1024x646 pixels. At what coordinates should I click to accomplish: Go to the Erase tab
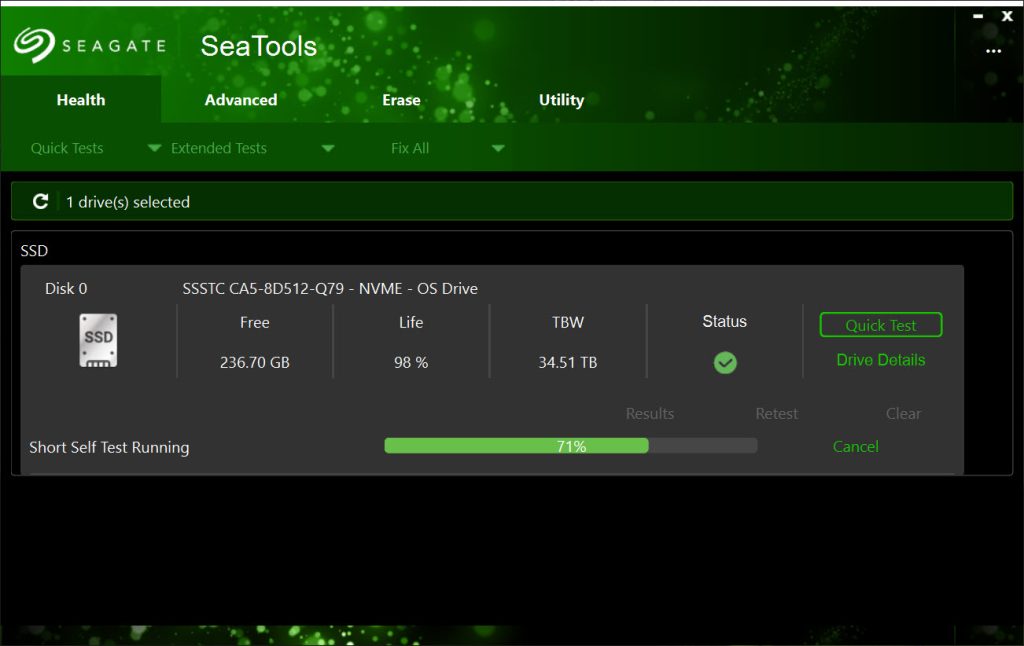pos(401,100)
